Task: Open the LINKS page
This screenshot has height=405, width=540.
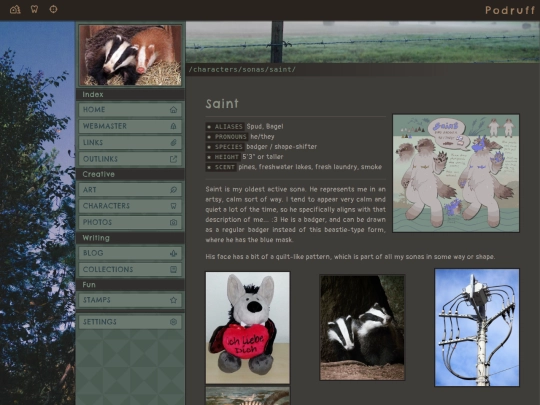Action: [x=130, y=143]
